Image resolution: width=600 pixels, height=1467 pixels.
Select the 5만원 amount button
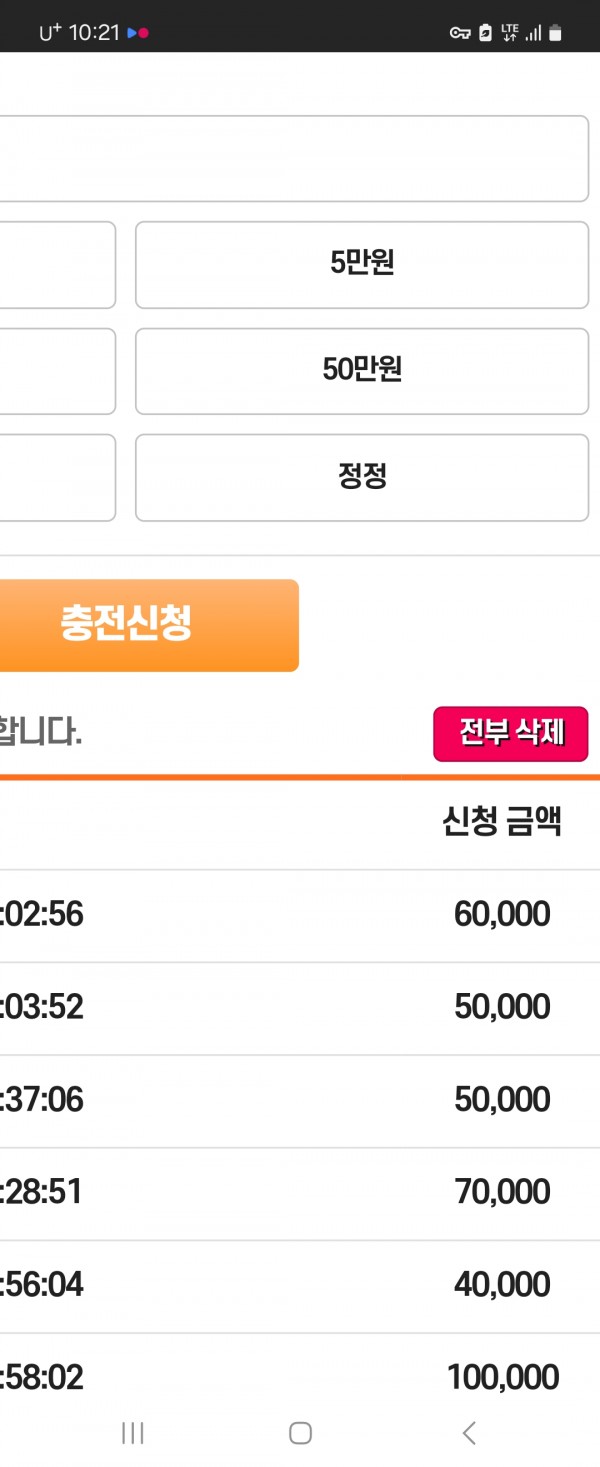362,265
